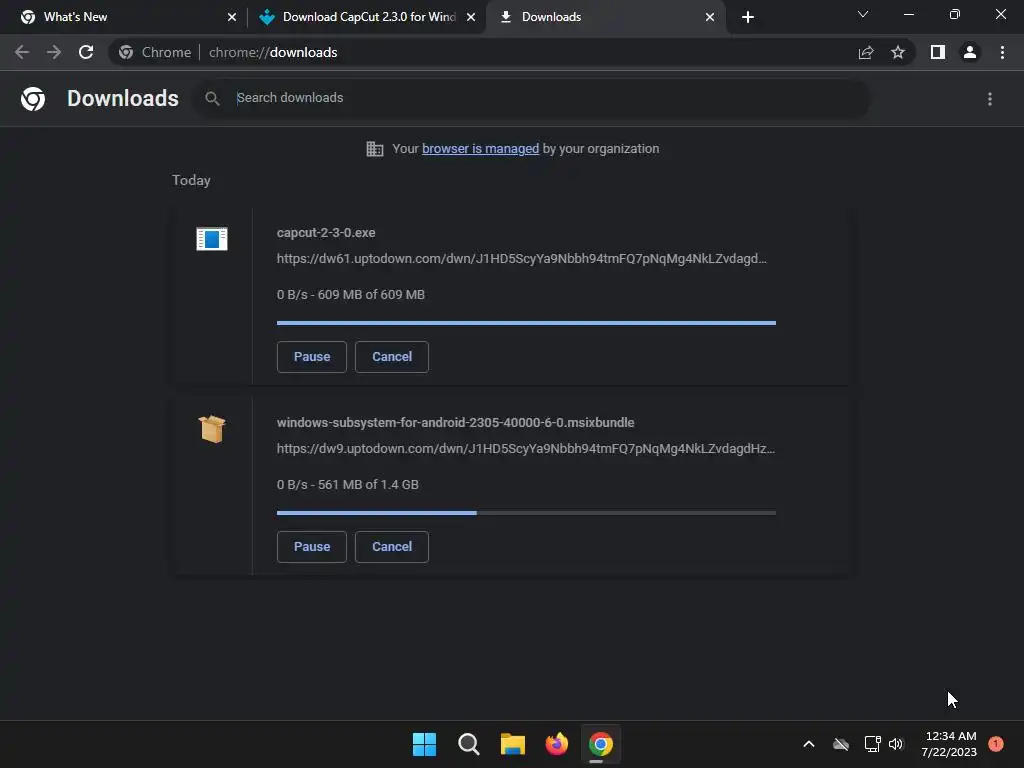Viewport: 1024px width, 768px height.
Task: Click the search magnifier icon in Downloads
Action: click(x=212, y=99)
